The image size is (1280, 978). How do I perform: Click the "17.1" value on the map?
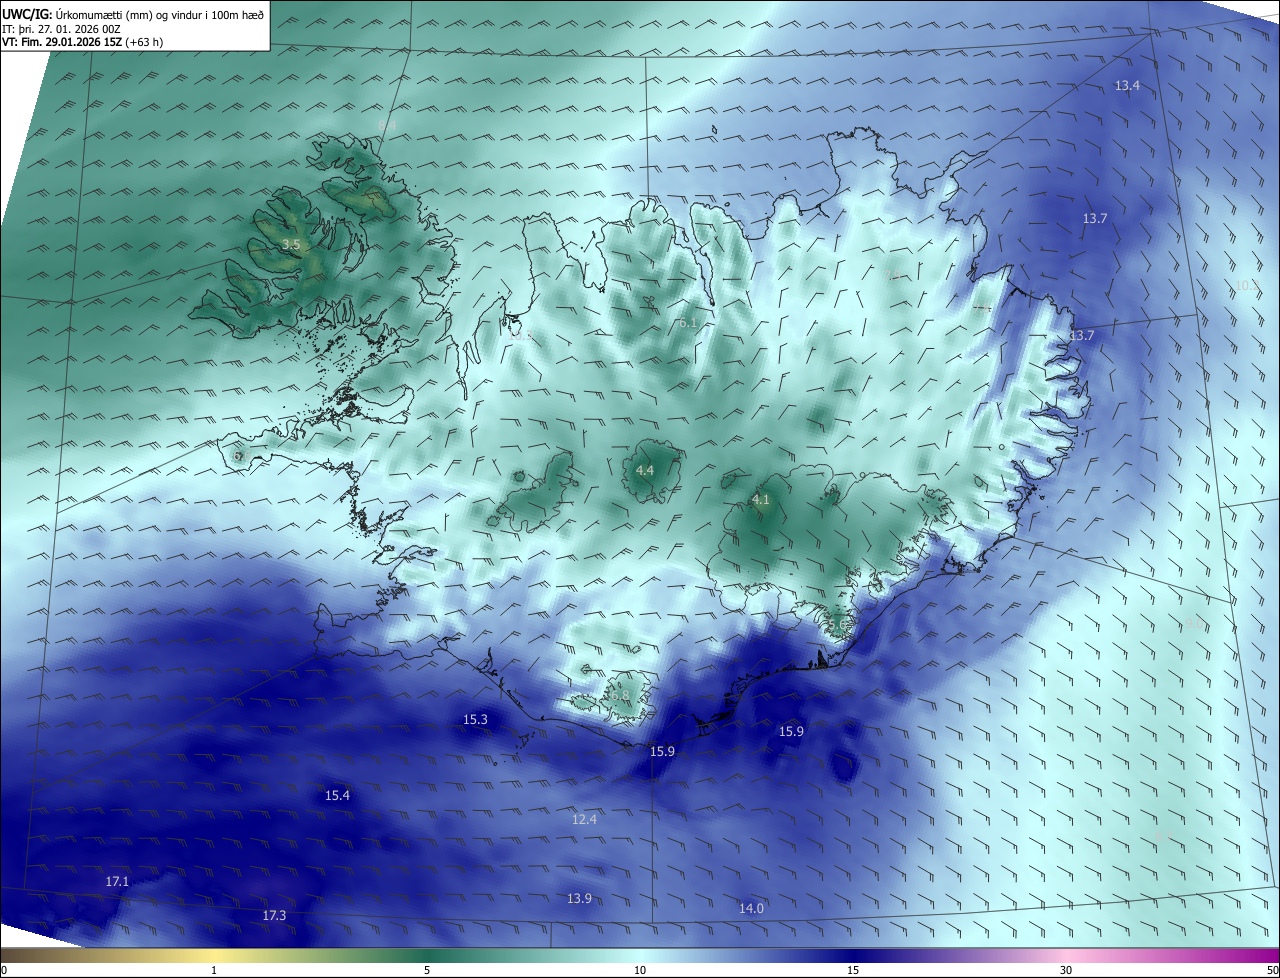tap(117, 882)
